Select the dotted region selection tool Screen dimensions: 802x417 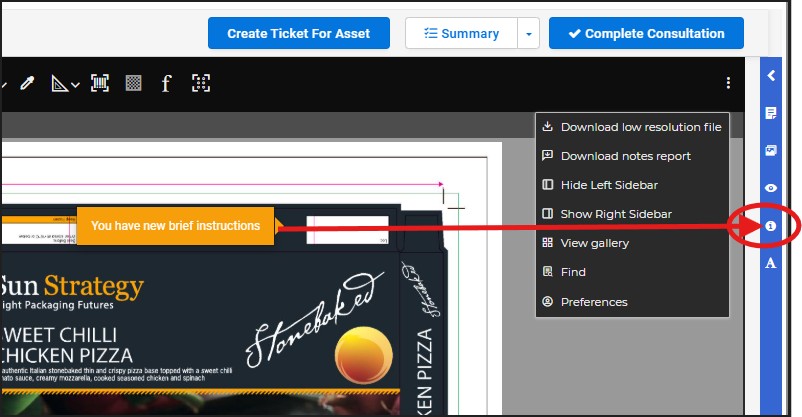[200, 83]
